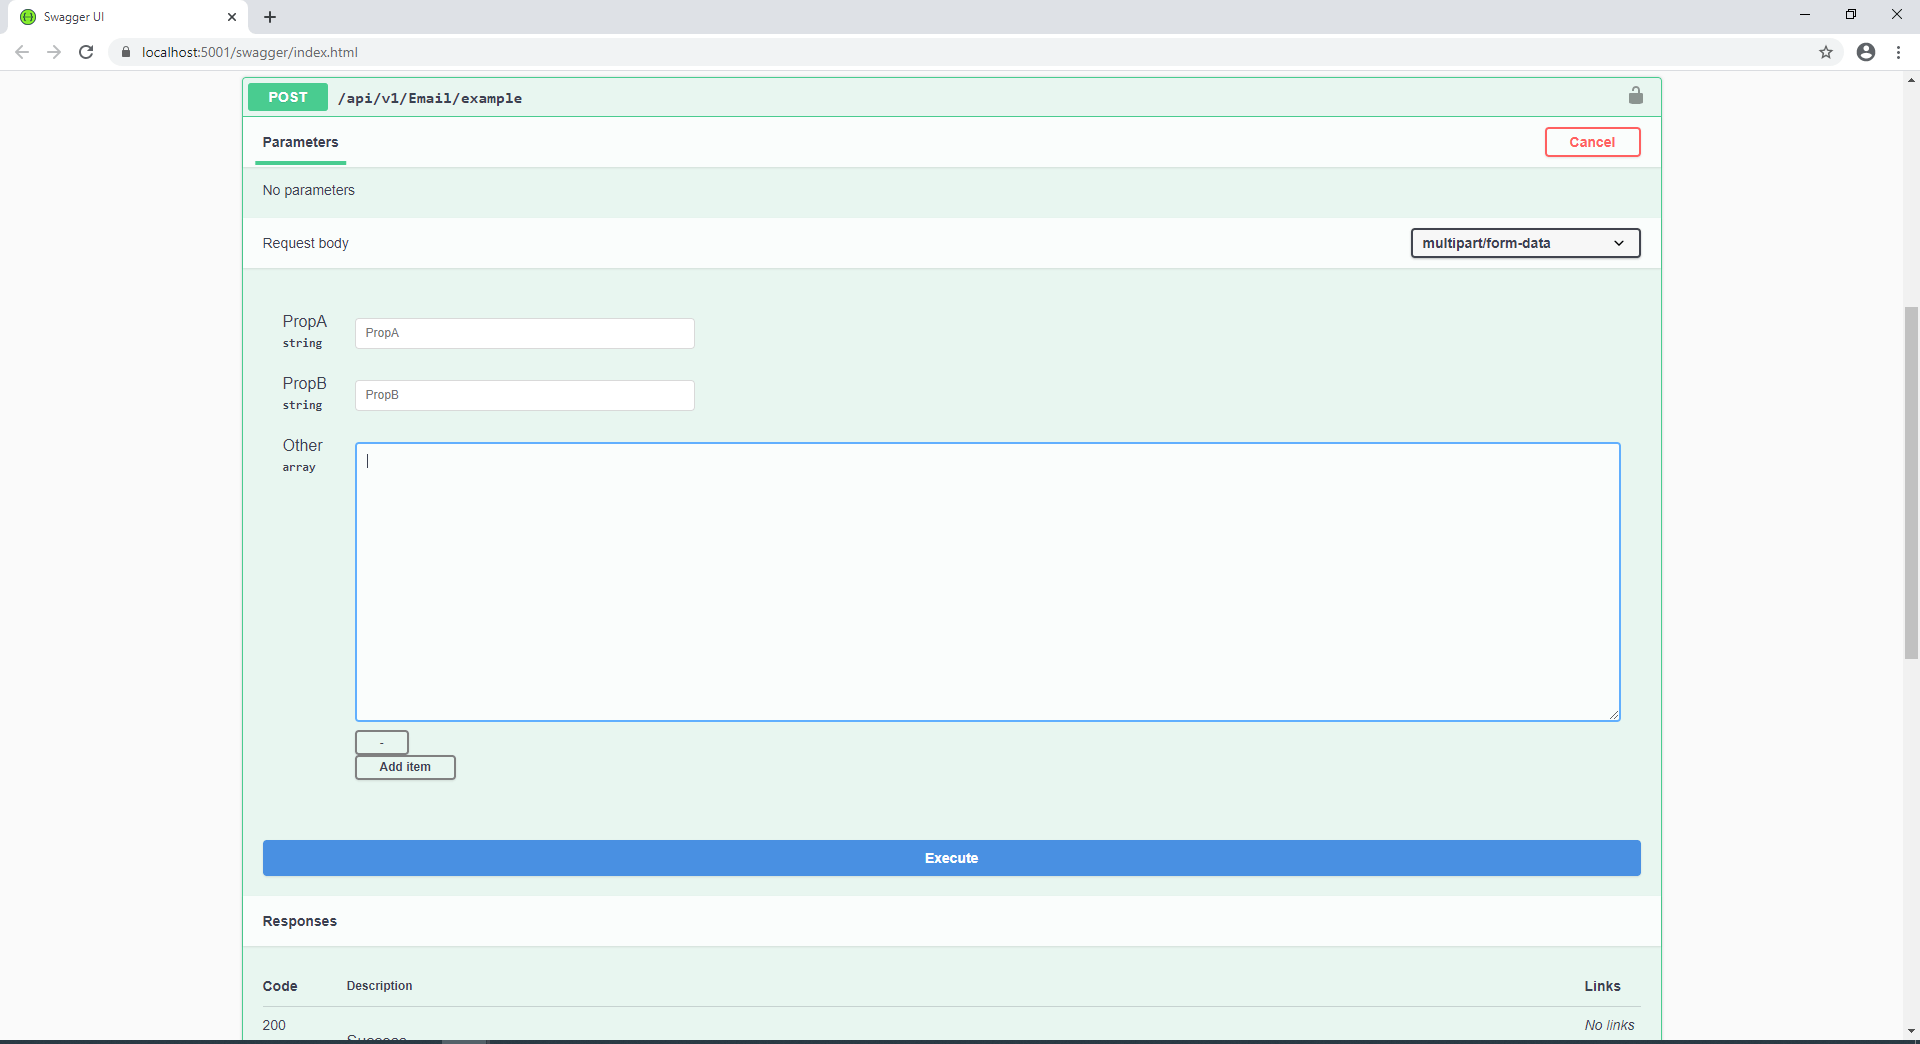Click the Add item button
This screenshot has width=1920, height=1044.
coord(405,767)
